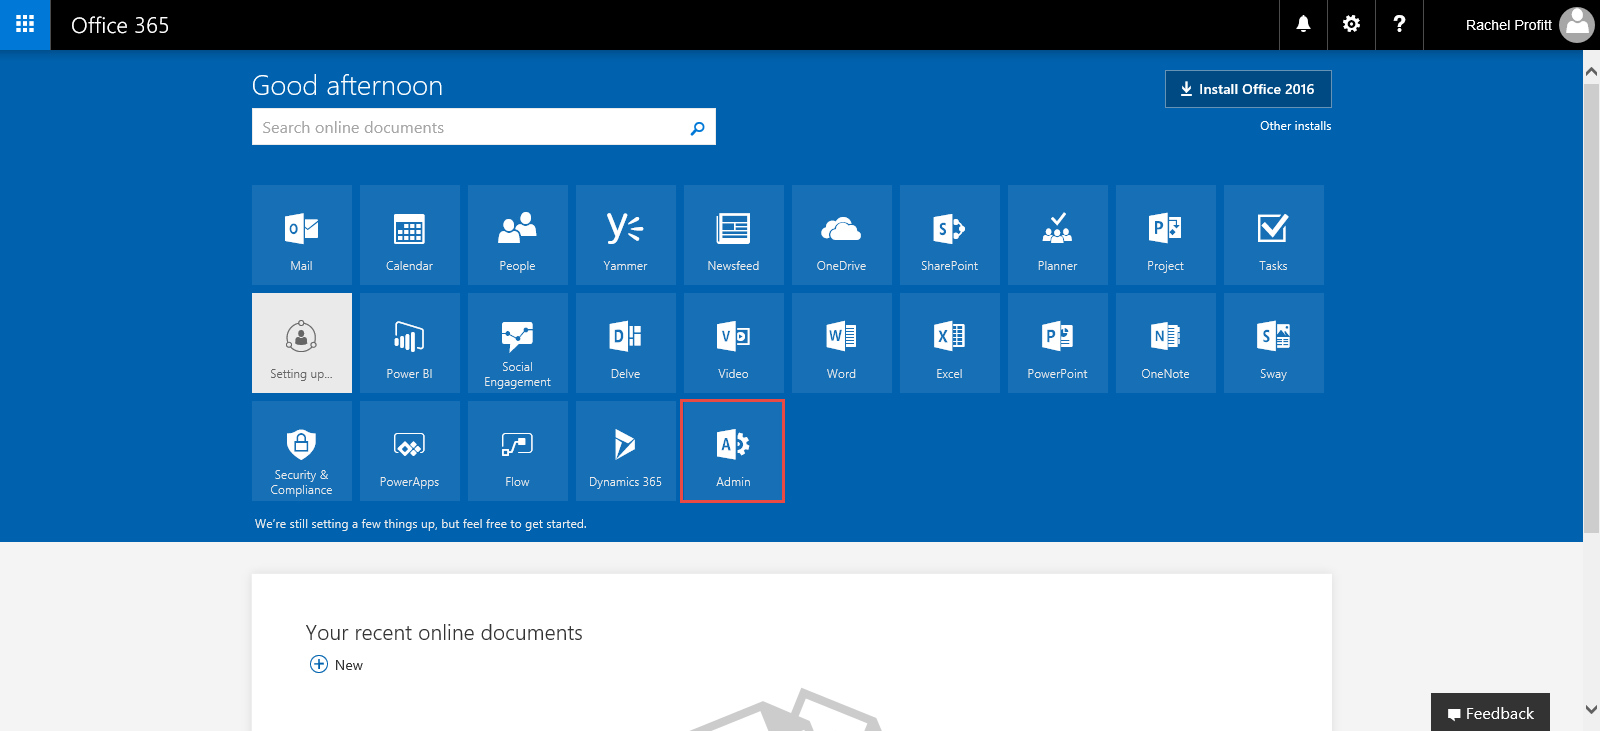
Task: Open the help question mark
Action: tap(1399, 25)
